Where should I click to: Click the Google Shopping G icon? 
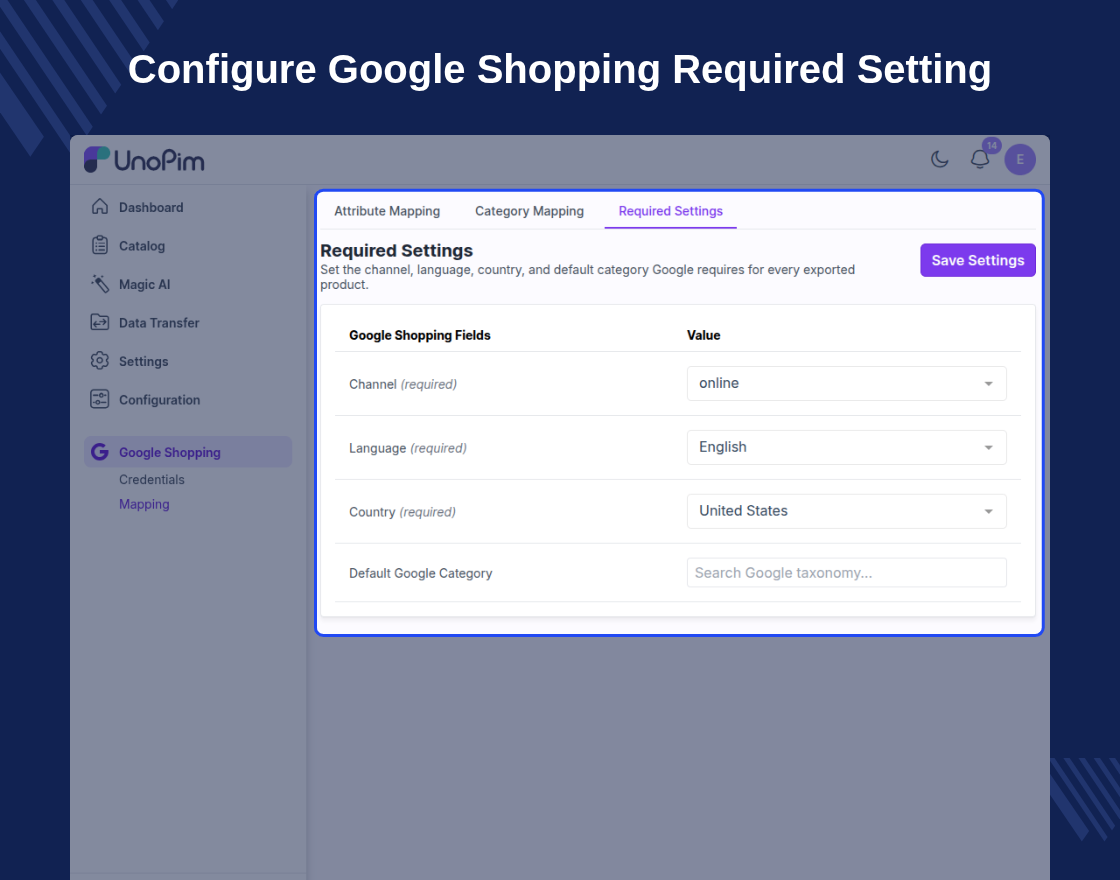(100, 452)
